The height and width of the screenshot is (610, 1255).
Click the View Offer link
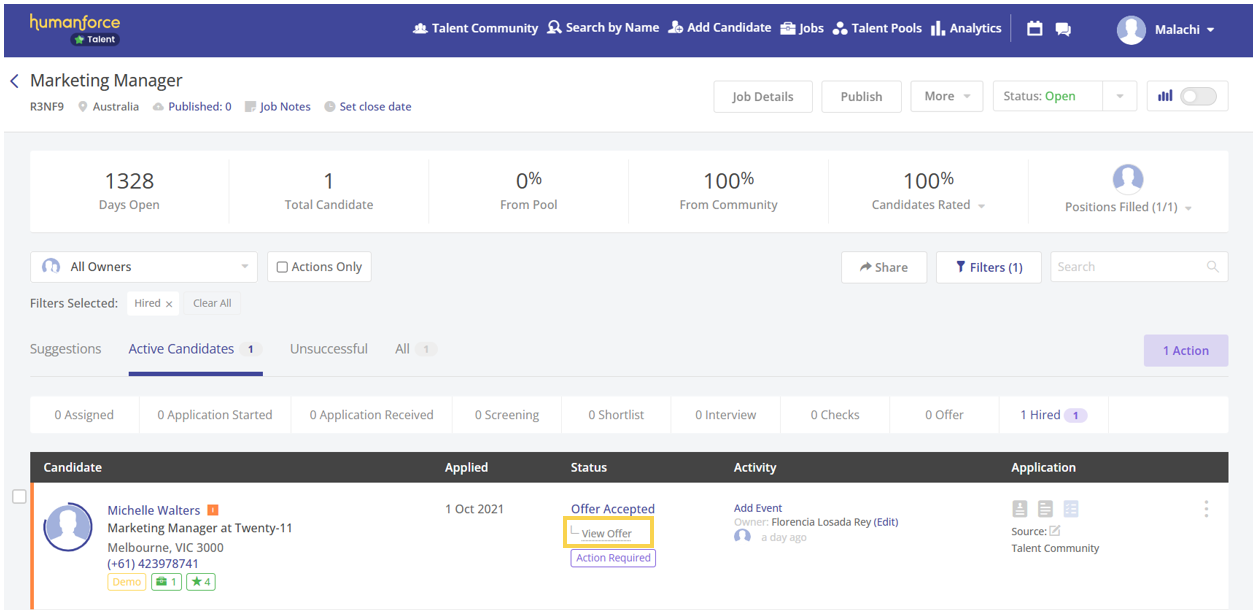click(606, 533)
